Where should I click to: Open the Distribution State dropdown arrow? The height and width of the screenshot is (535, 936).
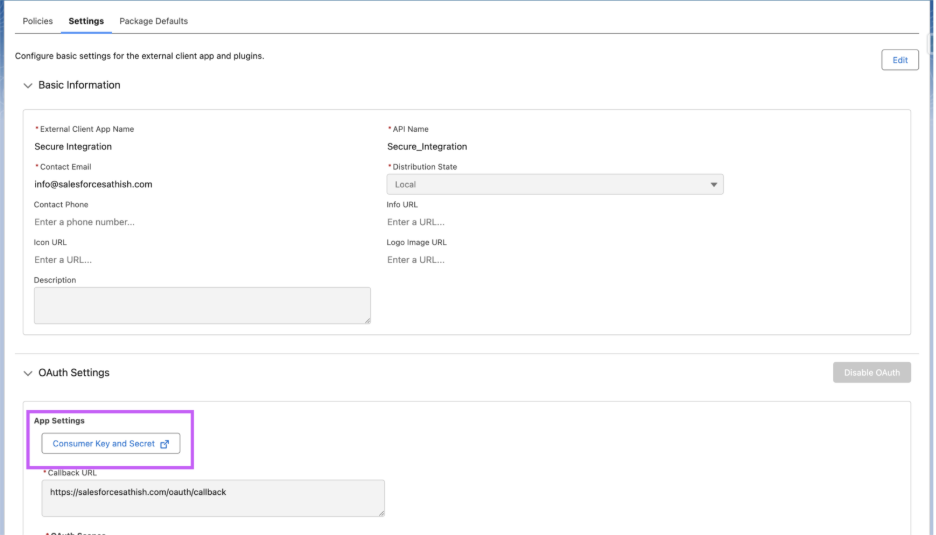tap(713, 185)
